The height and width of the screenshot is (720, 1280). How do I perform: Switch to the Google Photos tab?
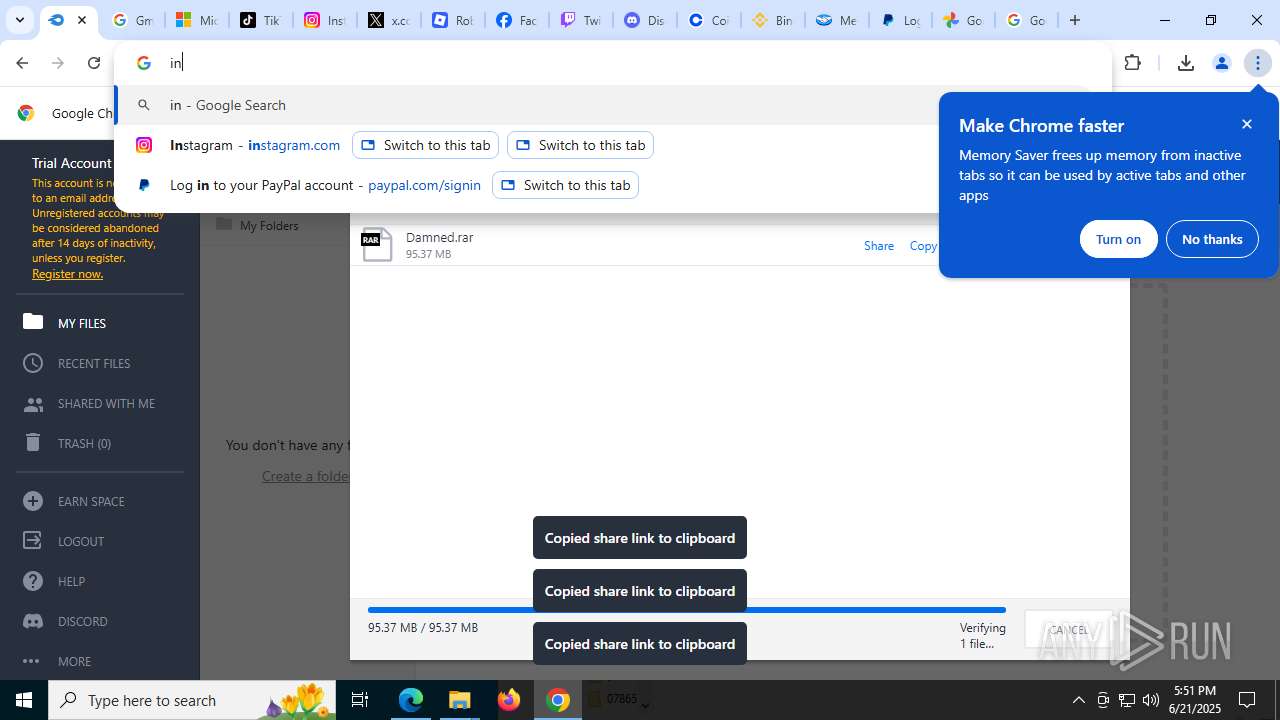point(964,20)
